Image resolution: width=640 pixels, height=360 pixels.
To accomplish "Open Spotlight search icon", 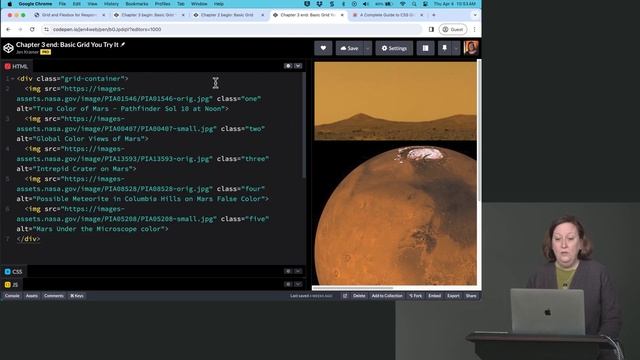I will coord(414,4).
